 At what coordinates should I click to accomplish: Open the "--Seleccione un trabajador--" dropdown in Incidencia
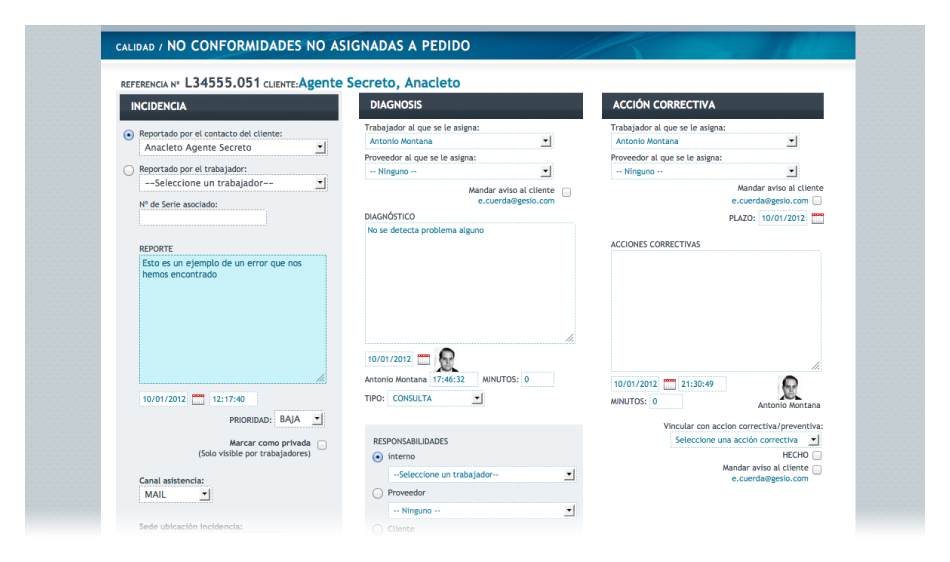pyautogui.click(x=233, y=183)
